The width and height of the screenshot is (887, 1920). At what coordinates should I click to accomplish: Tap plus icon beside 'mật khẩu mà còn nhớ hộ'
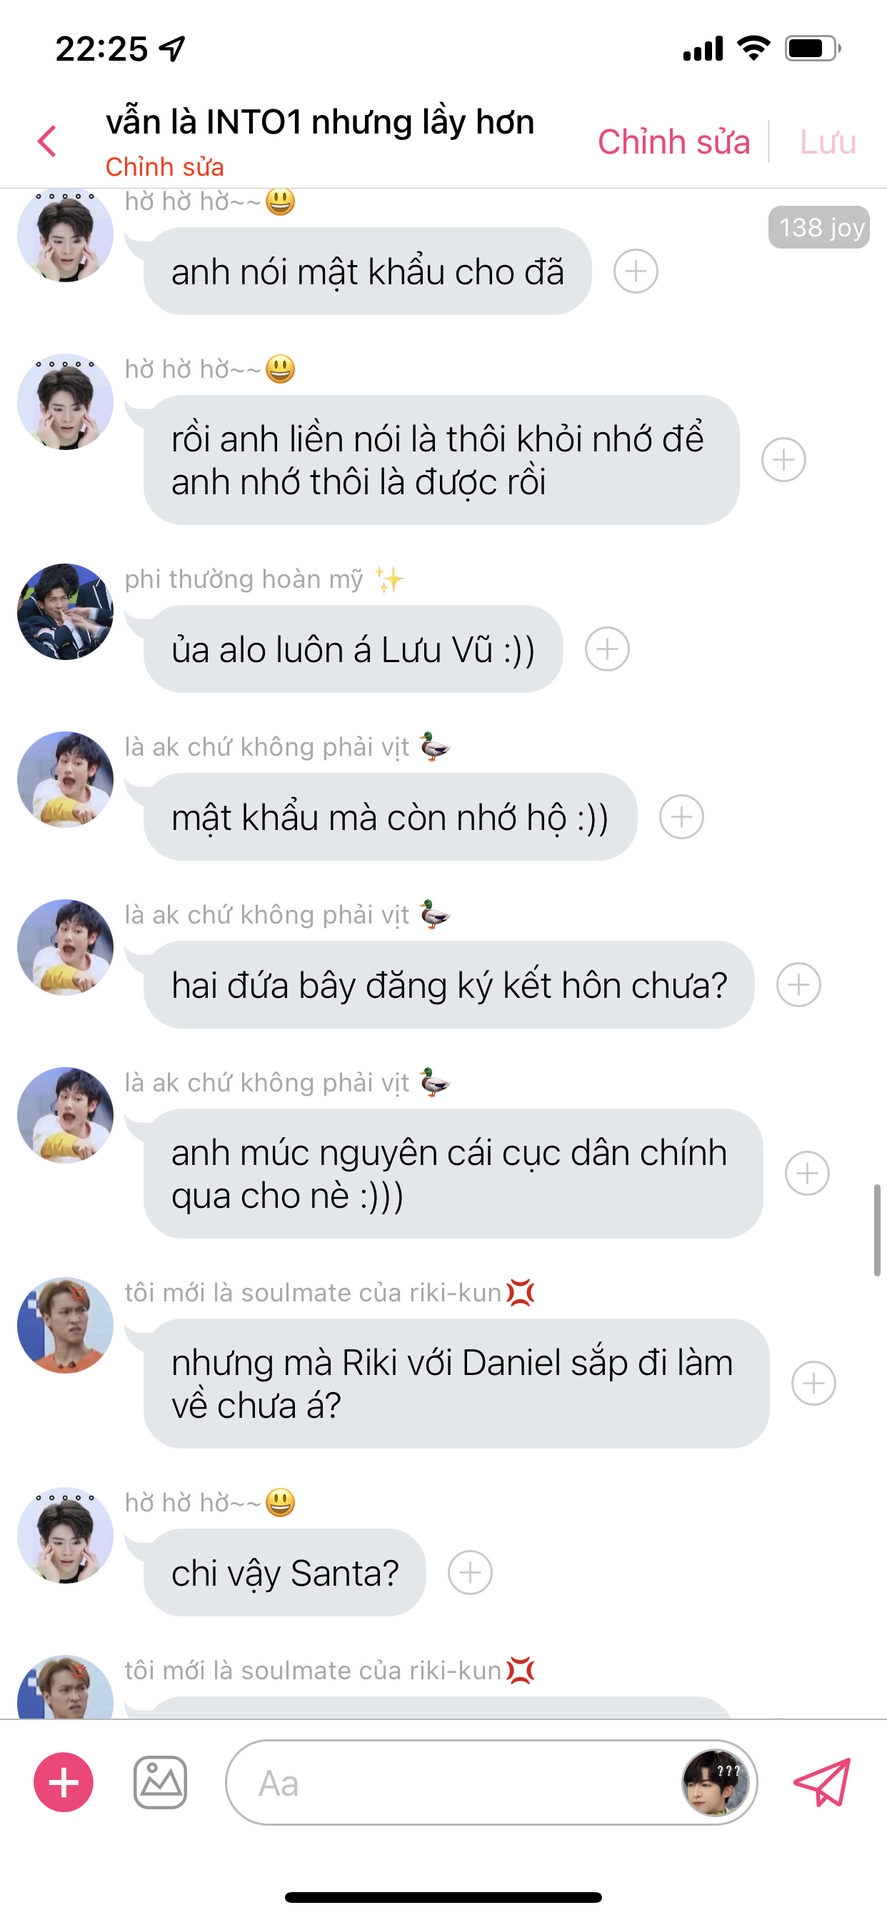coord(682,817)
